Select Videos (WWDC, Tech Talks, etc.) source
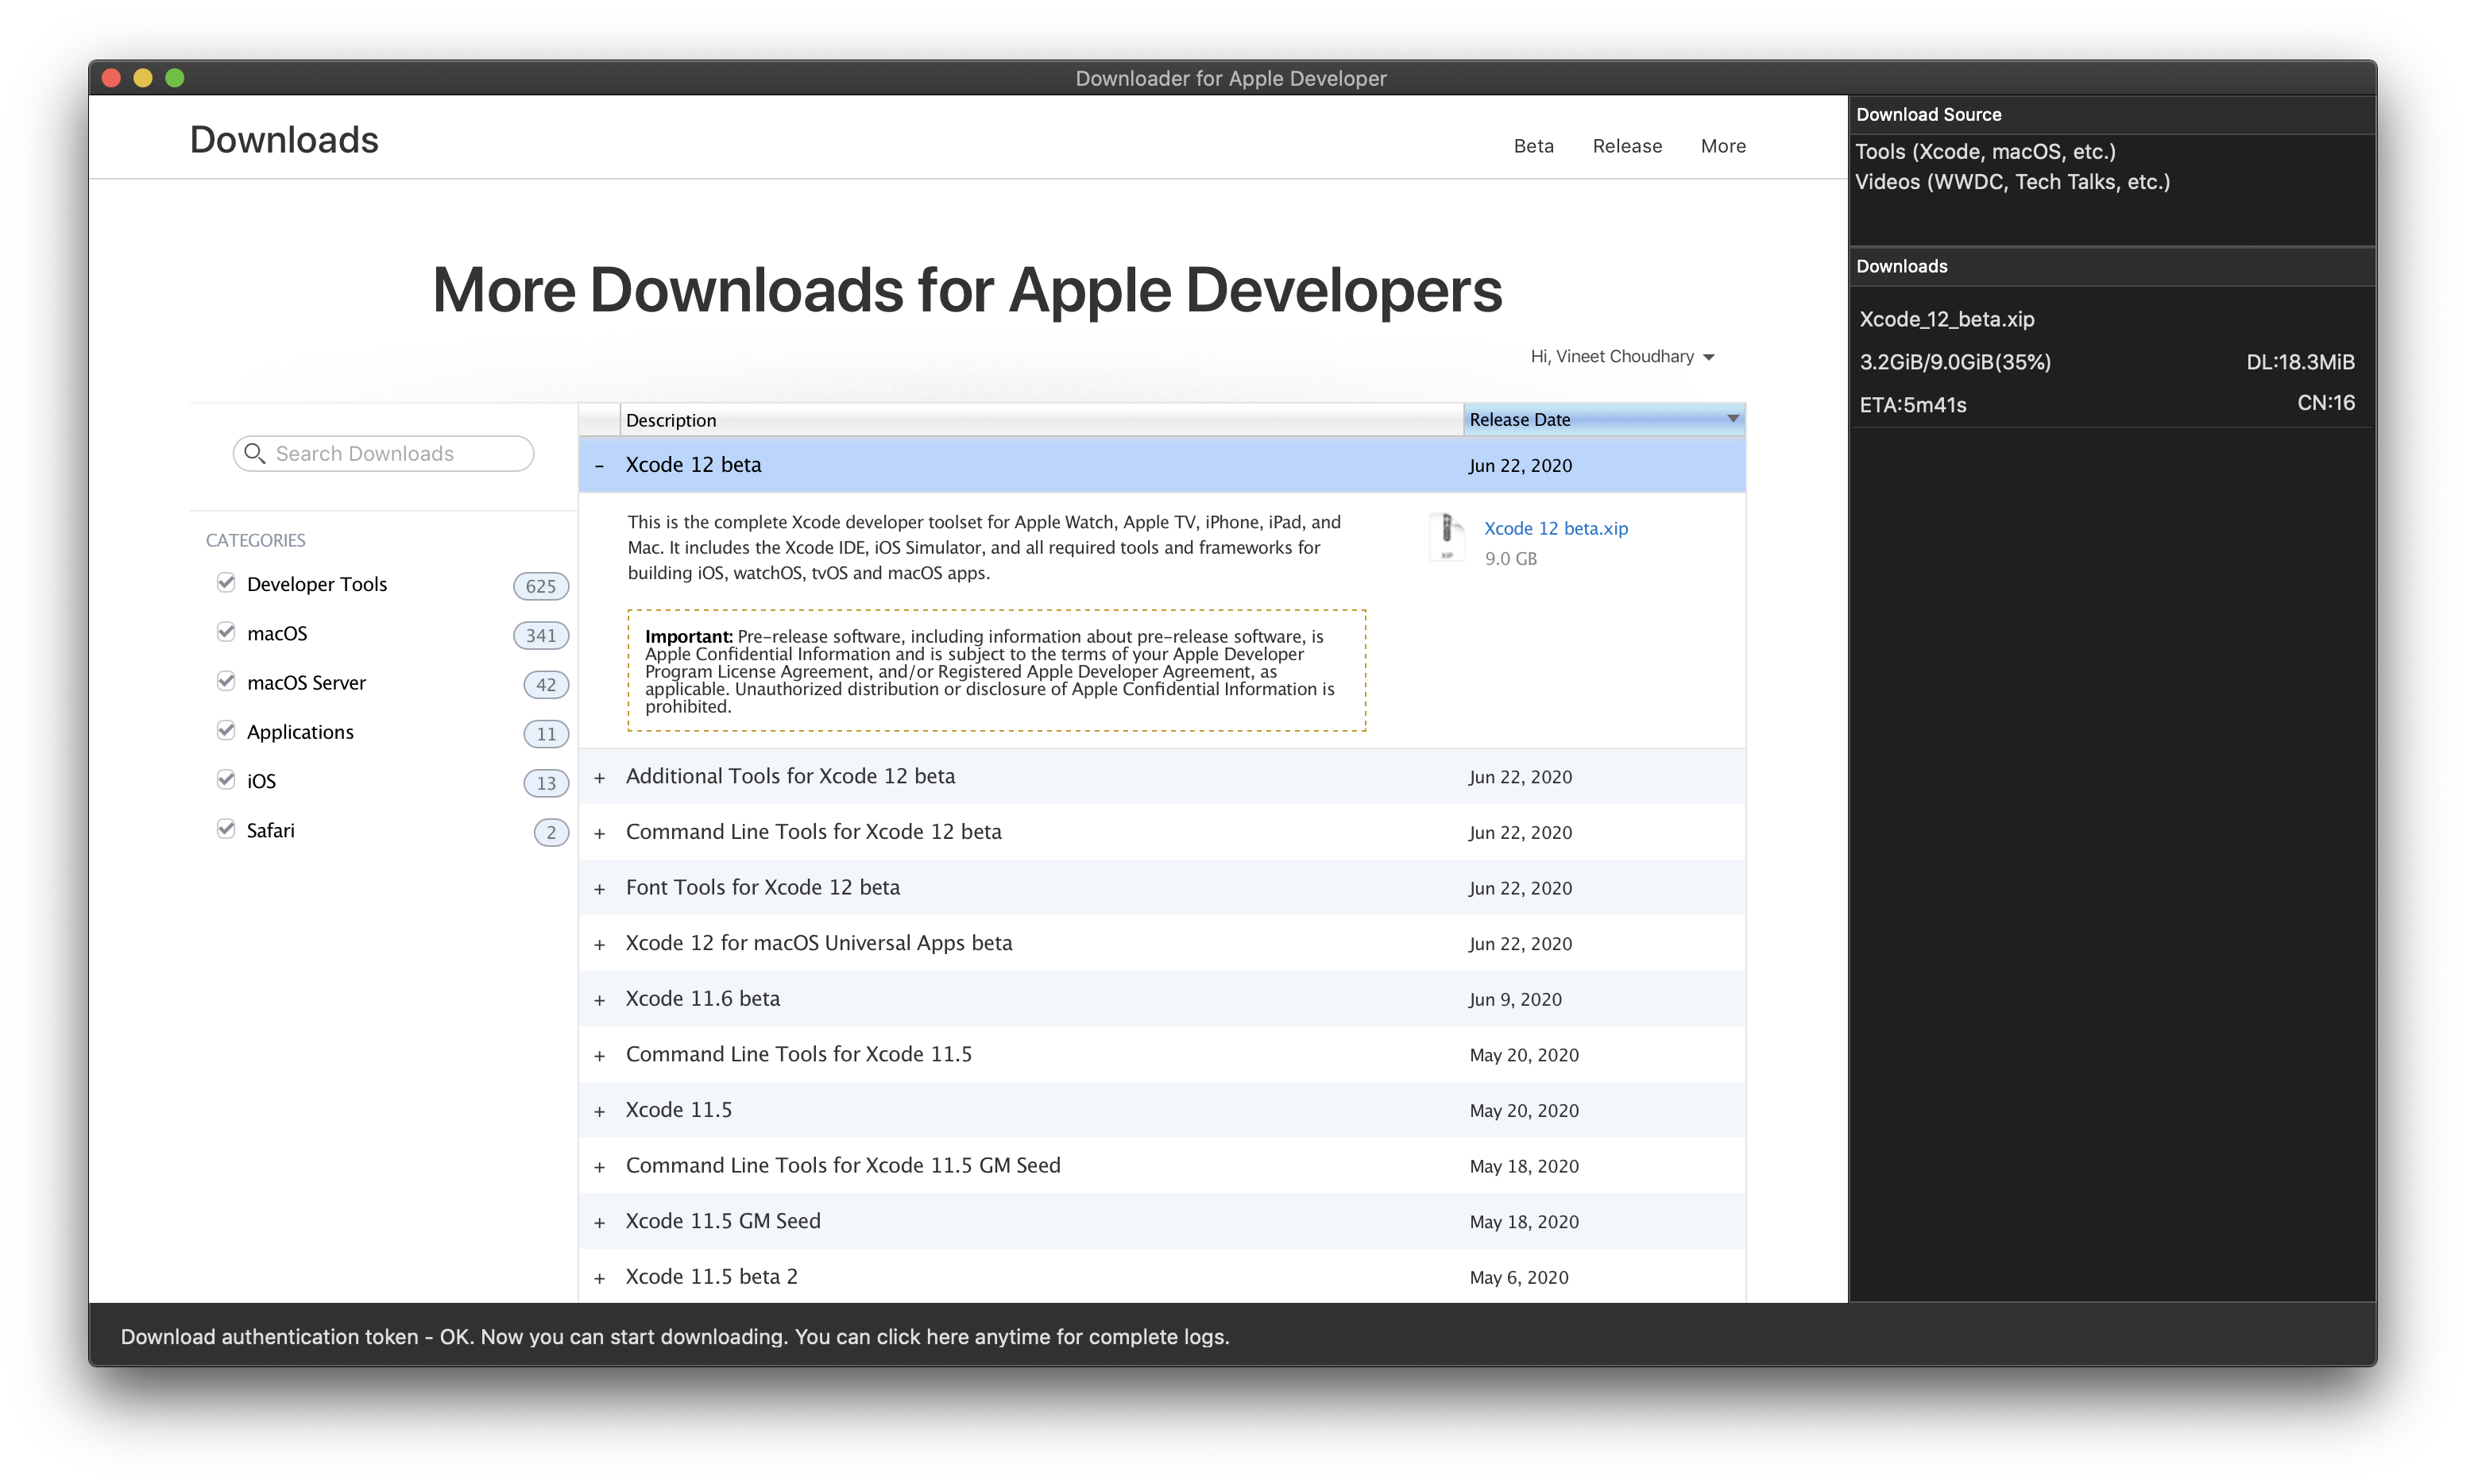The width and height of the screenshot is (2466, 1484). tap(2012, 182)
